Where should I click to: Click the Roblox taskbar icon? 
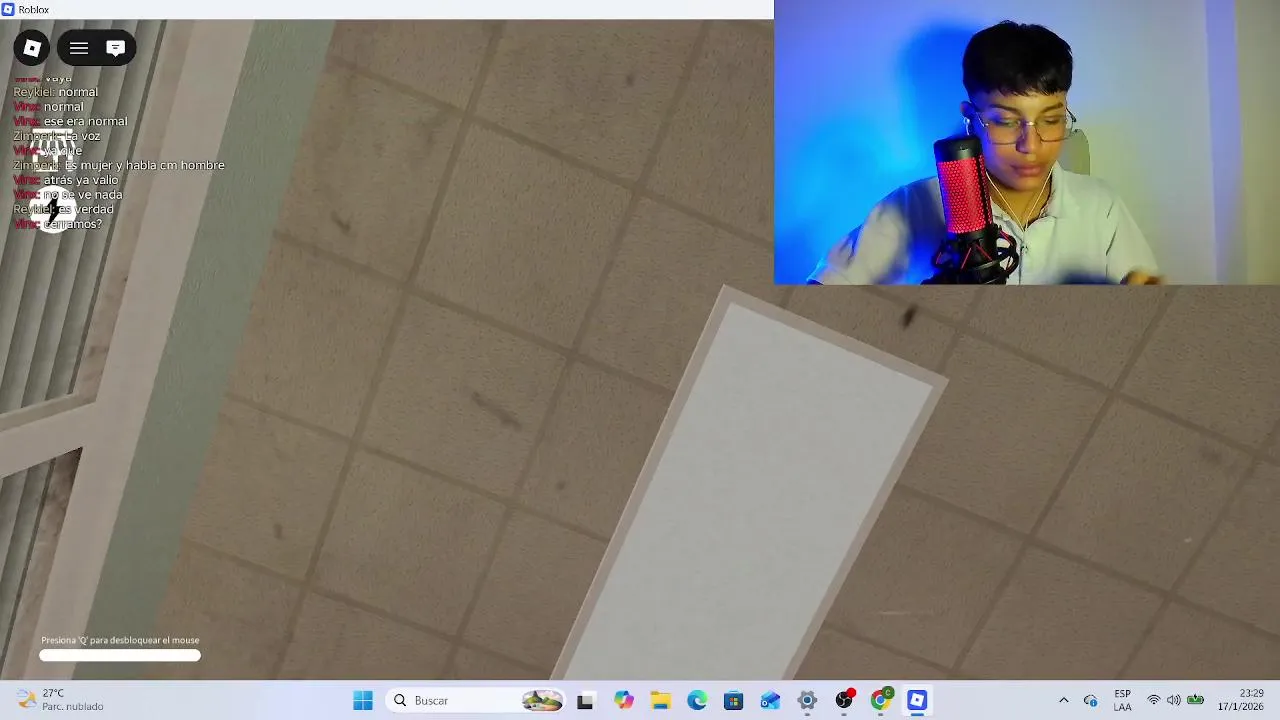click(917, 701)
